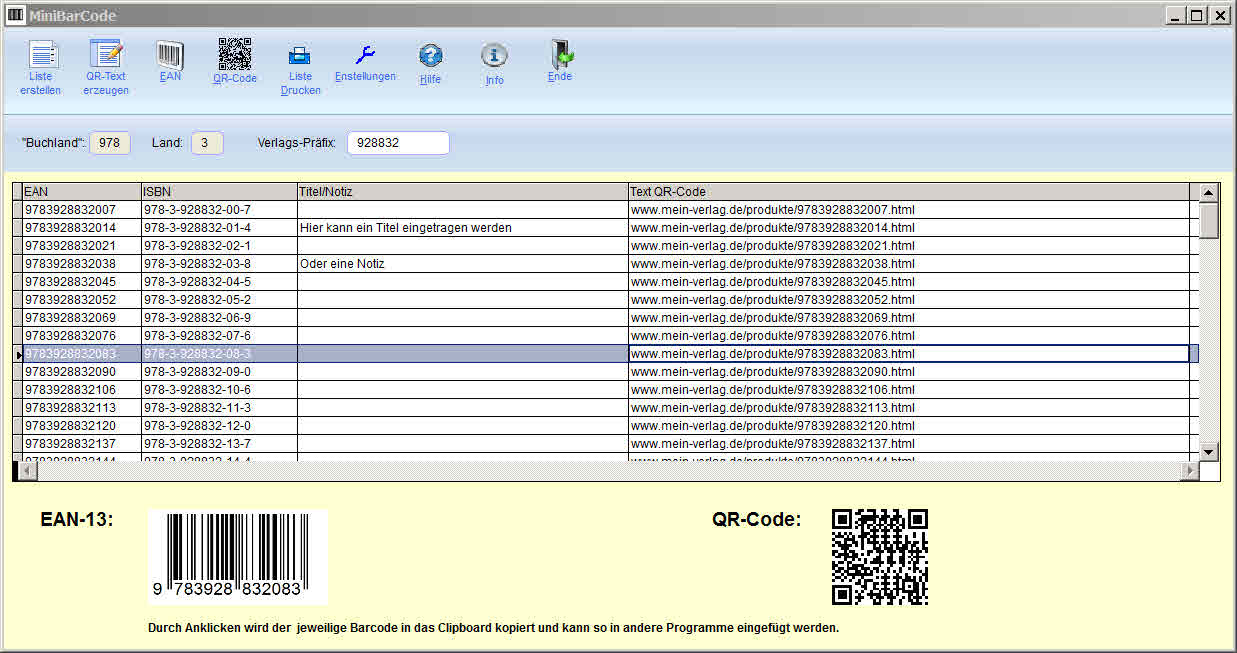Screen dimensions: 1237x653
Task: Click QR text cell ending 9783928832106.html
Action: point(909,390)
